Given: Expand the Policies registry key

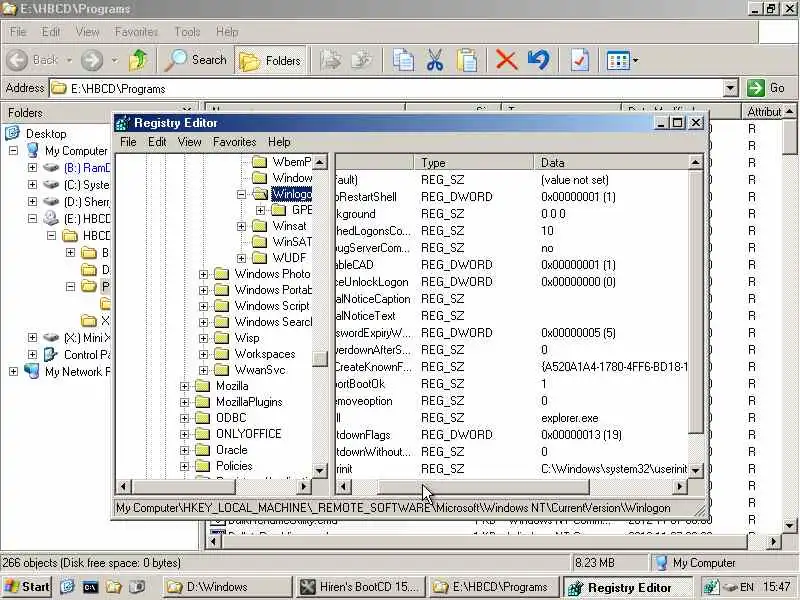Looking at the screenshot, I should (184, 466).
